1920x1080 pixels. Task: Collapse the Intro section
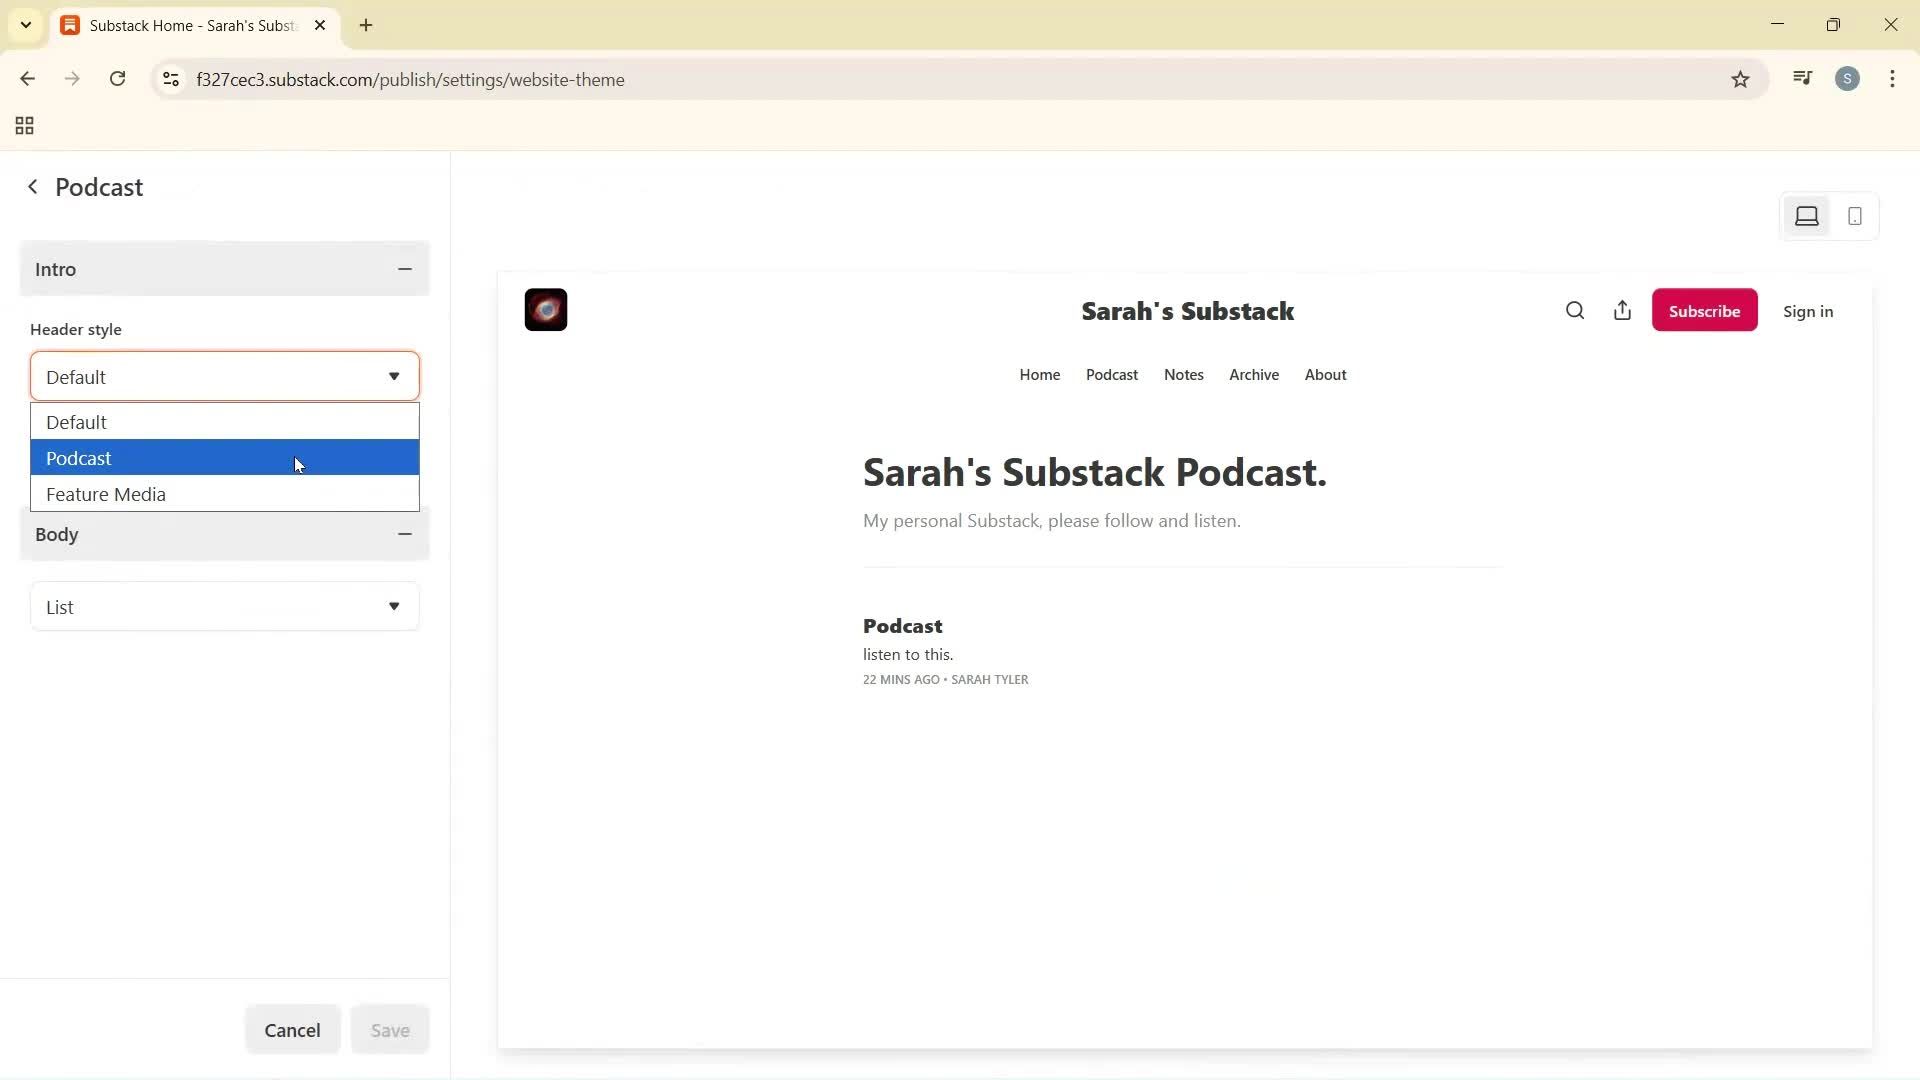tap(404, 269)
